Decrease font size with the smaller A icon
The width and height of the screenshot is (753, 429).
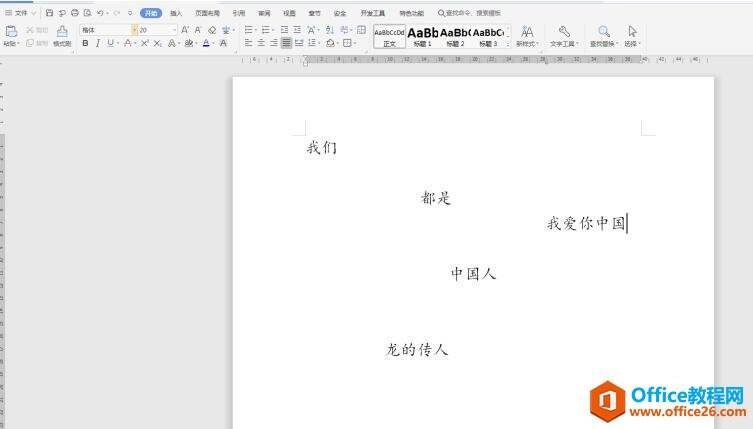(x=197, y=30)
